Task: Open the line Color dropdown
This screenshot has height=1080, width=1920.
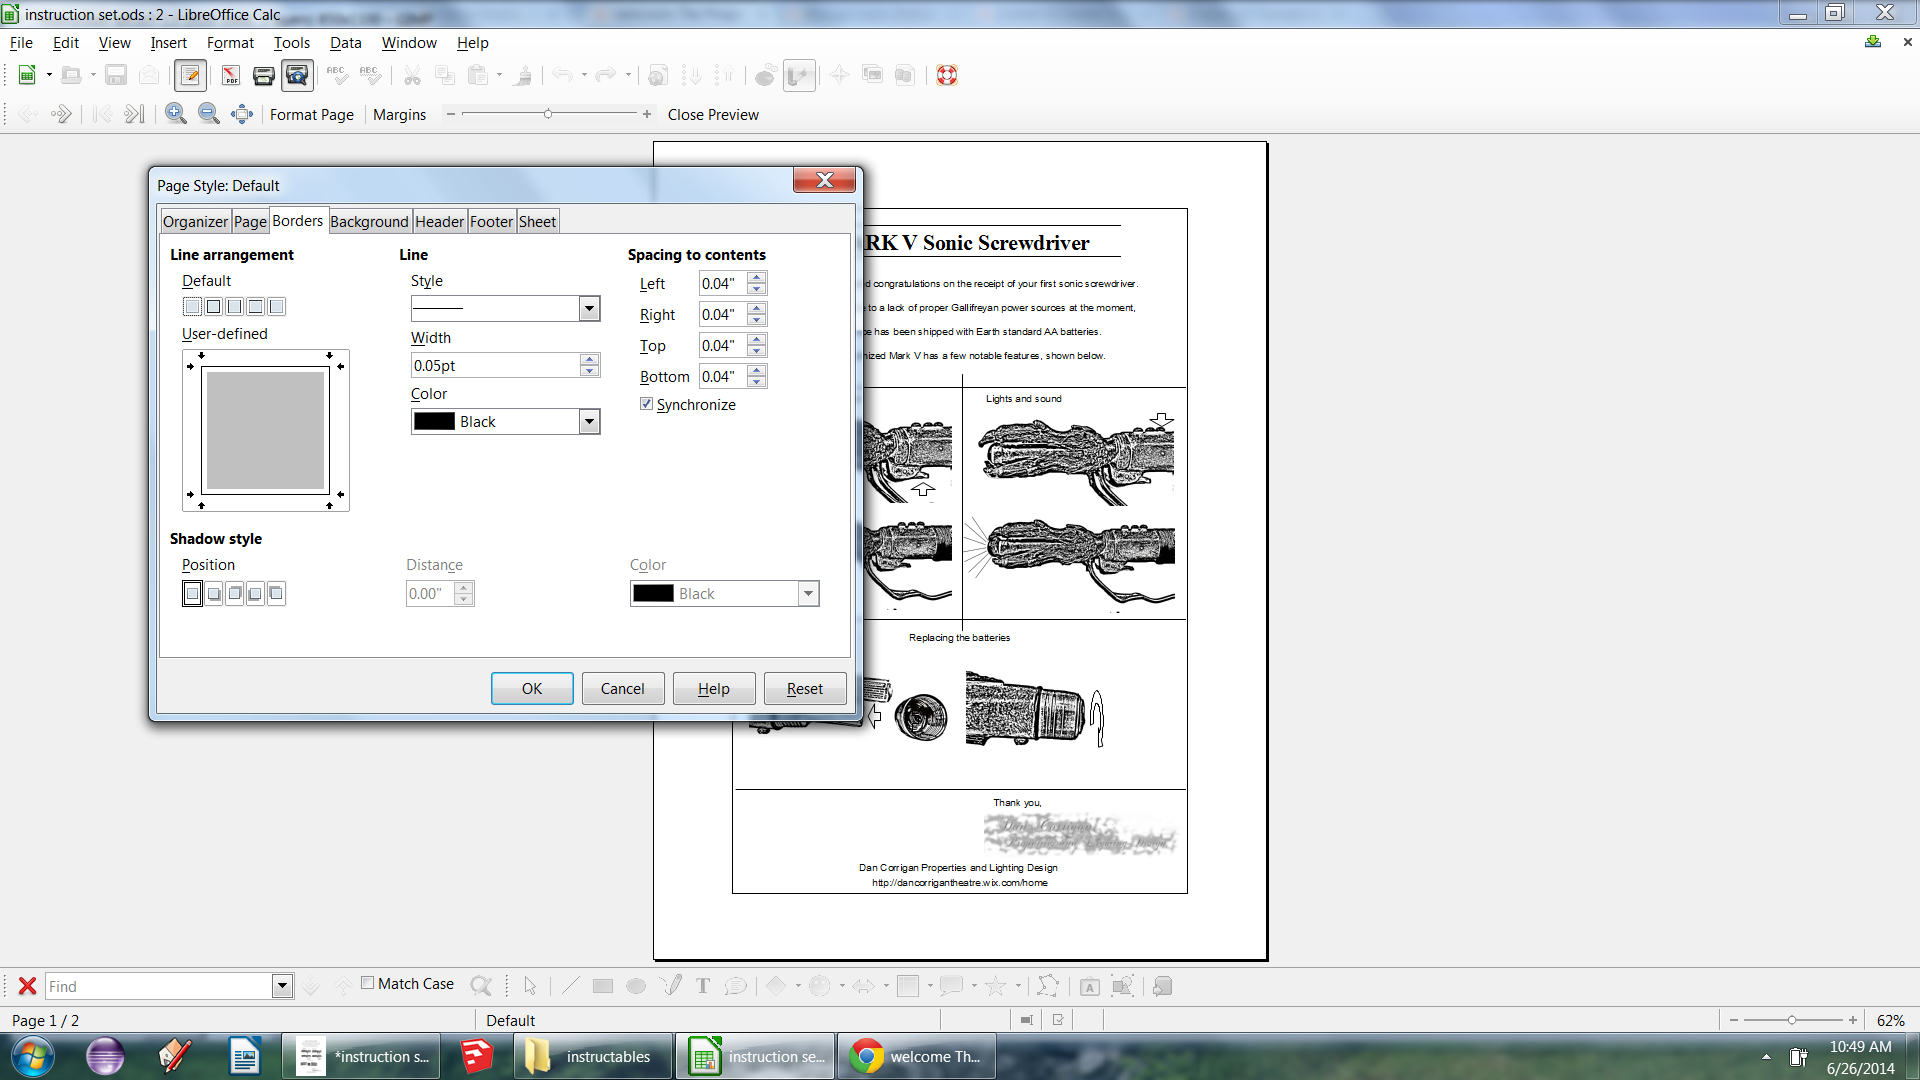Action: 589,422
